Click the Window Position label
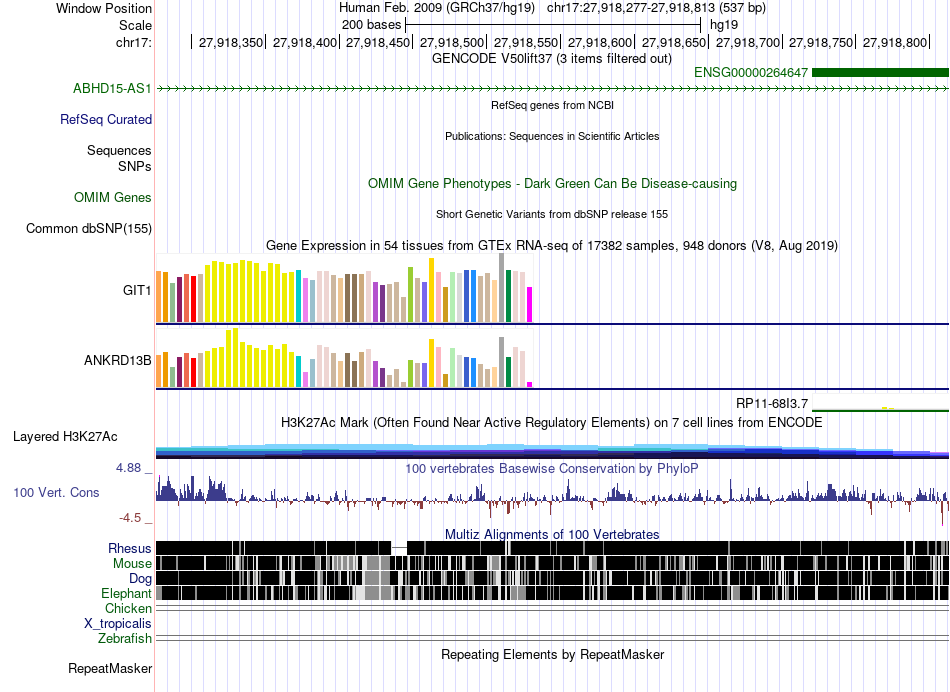 104,8
